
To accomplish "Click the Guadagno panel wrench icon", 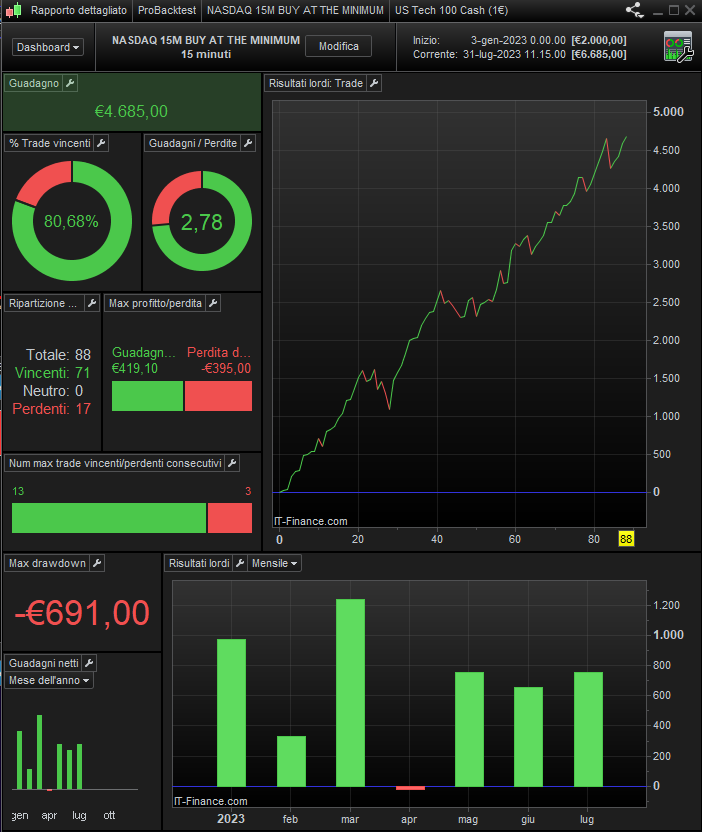I will (70, 83).
